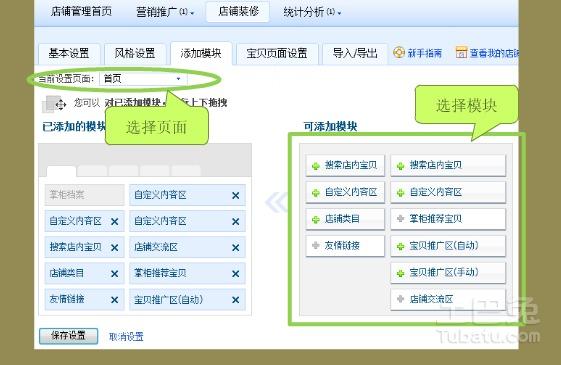Viewport: 561px width, 365px height.
Task: Click grey plus icon on available 掌柜推荐宝贝
Action: [400, 218]
